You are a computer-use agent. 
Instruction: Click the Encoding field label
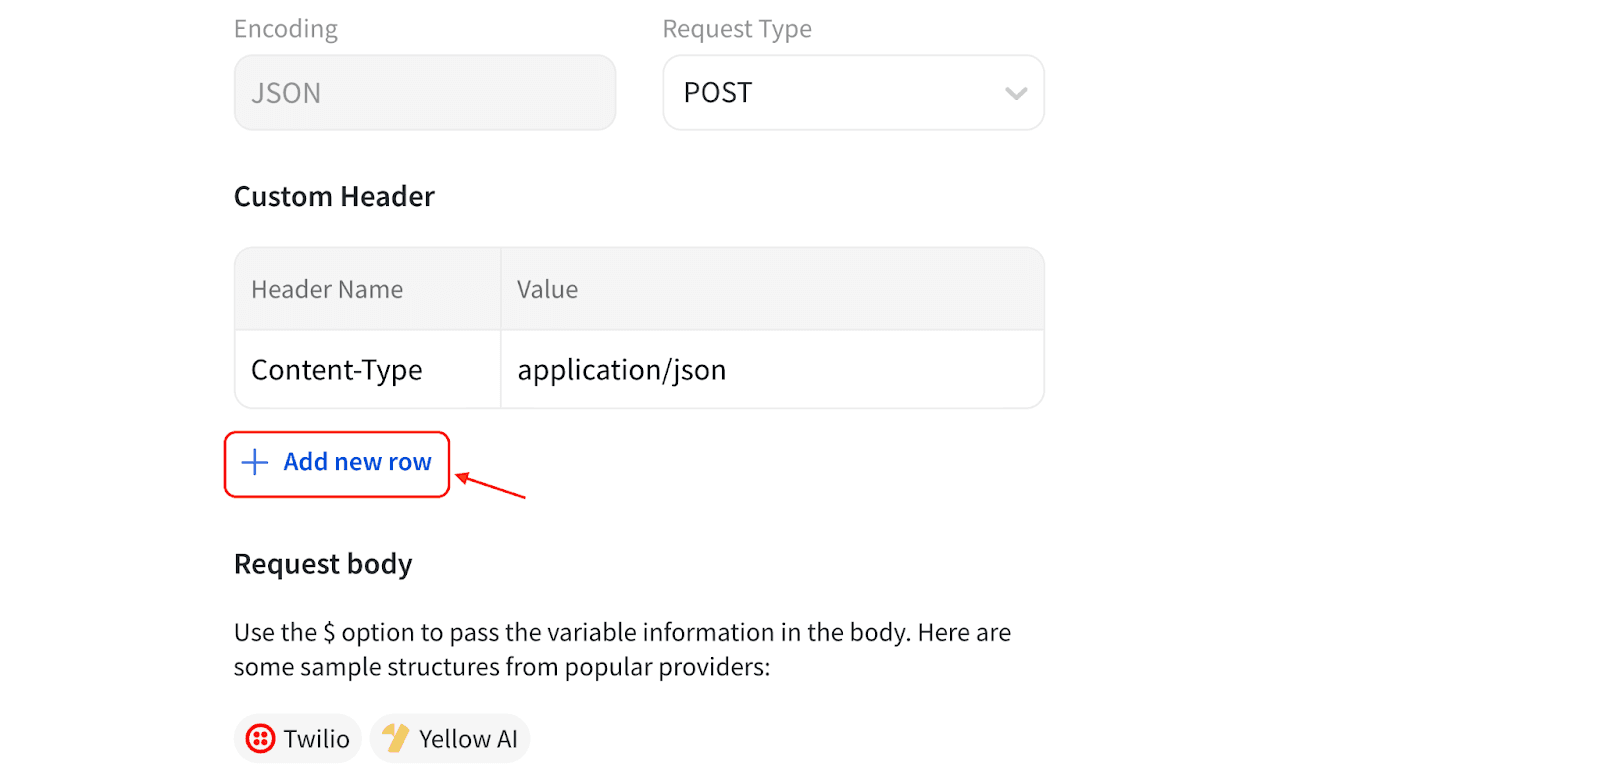coord(286,29)
